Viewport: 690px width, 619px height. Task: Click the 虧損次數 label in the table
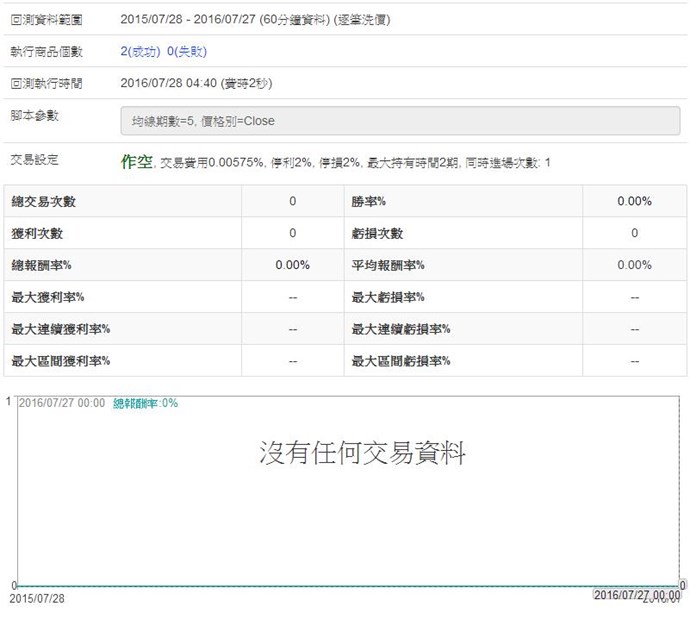coord(378,234)
